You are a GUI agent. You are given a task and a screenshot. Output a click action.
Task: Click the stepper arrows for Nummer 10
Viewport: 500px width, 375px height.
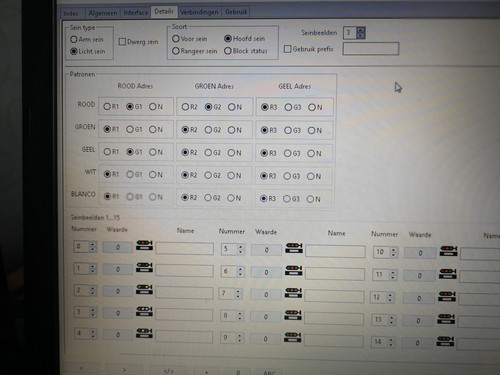[394, 252]
